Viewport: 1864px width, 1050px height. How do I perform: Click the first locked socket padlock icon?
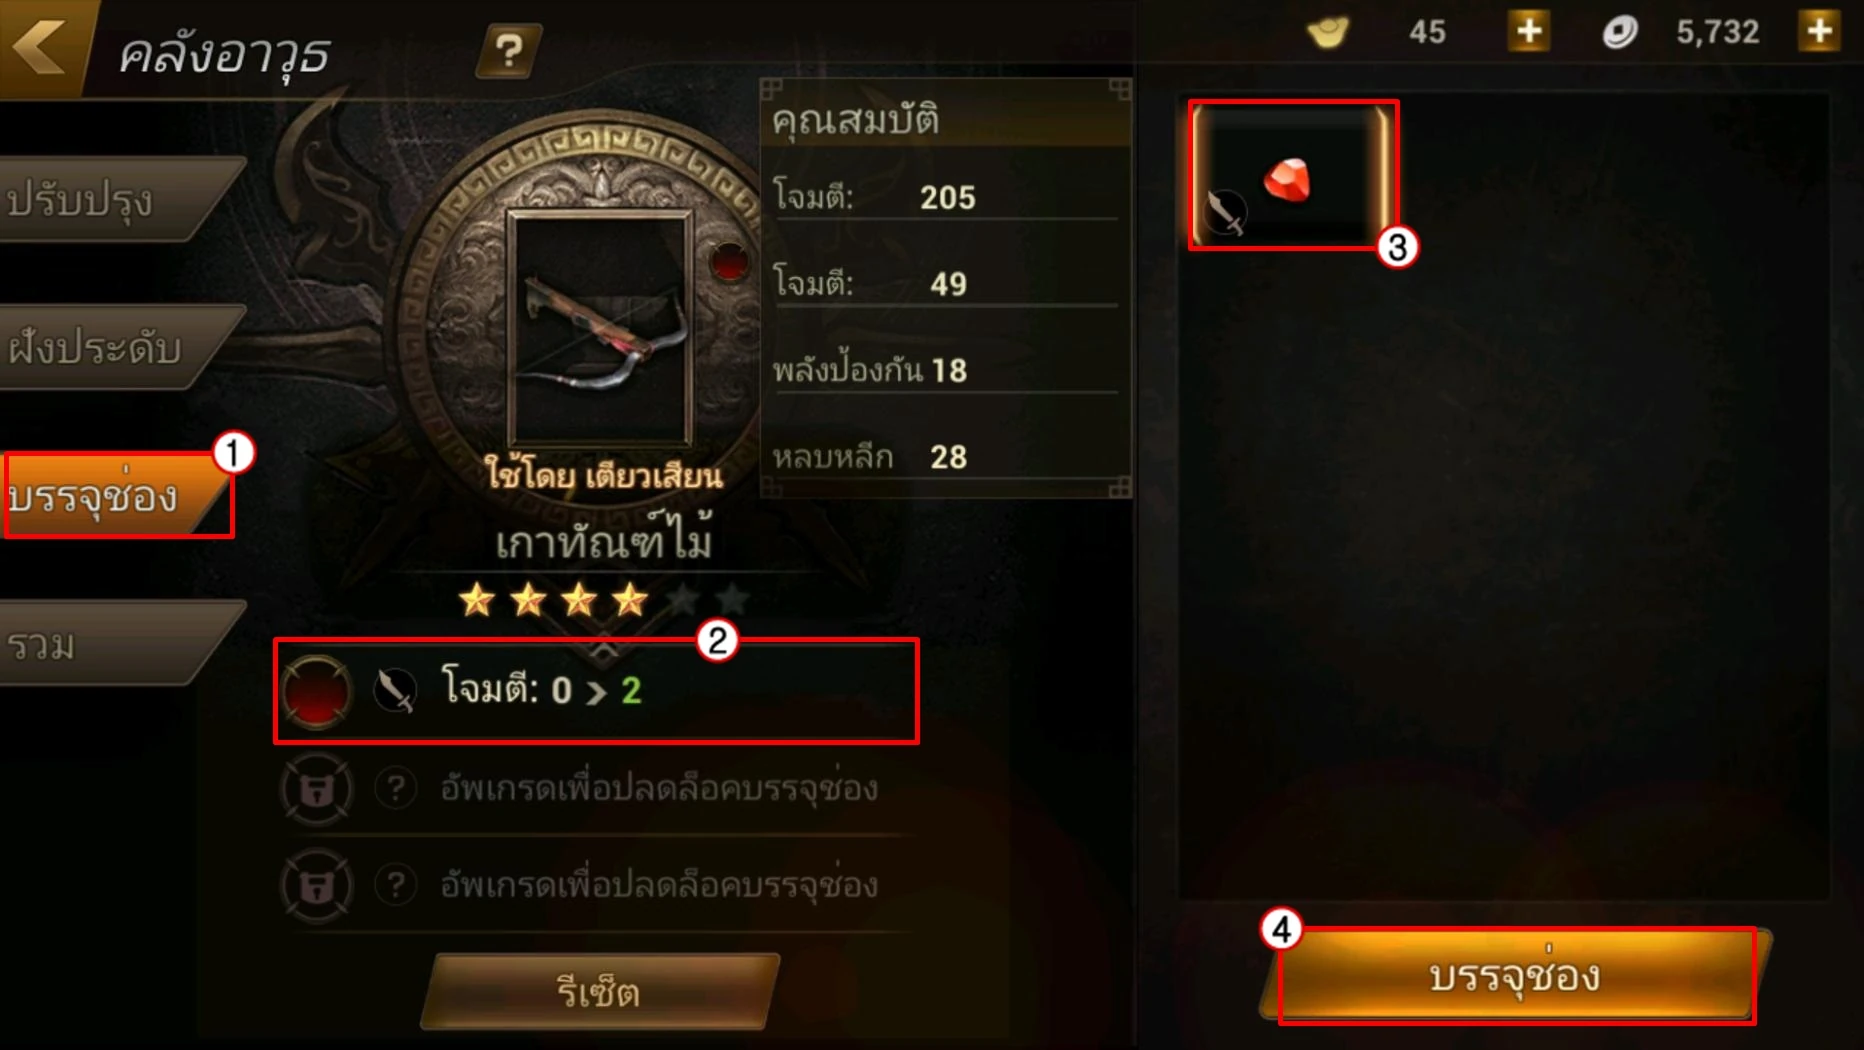(317, 790)
